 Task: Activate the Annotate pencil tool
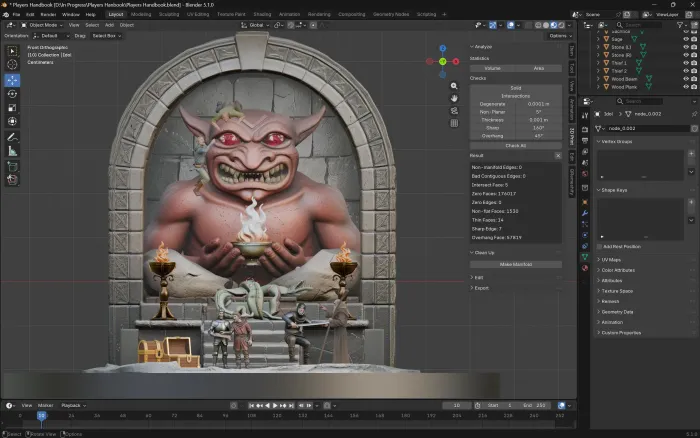click(x=12, y=137)
